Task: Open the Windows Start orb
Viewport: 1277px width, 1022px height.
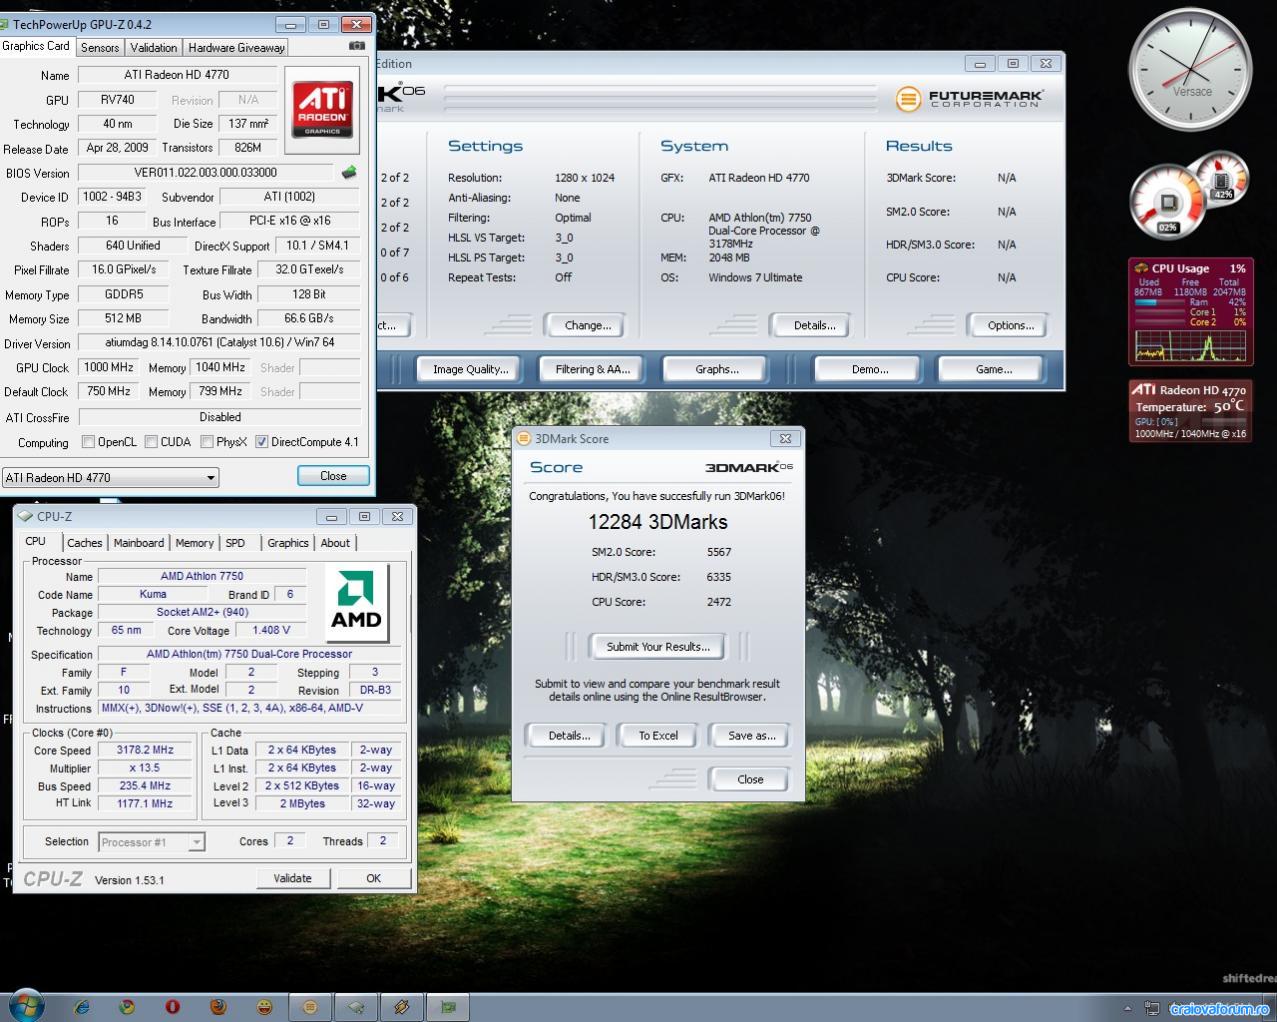Action: point(26,1005)
